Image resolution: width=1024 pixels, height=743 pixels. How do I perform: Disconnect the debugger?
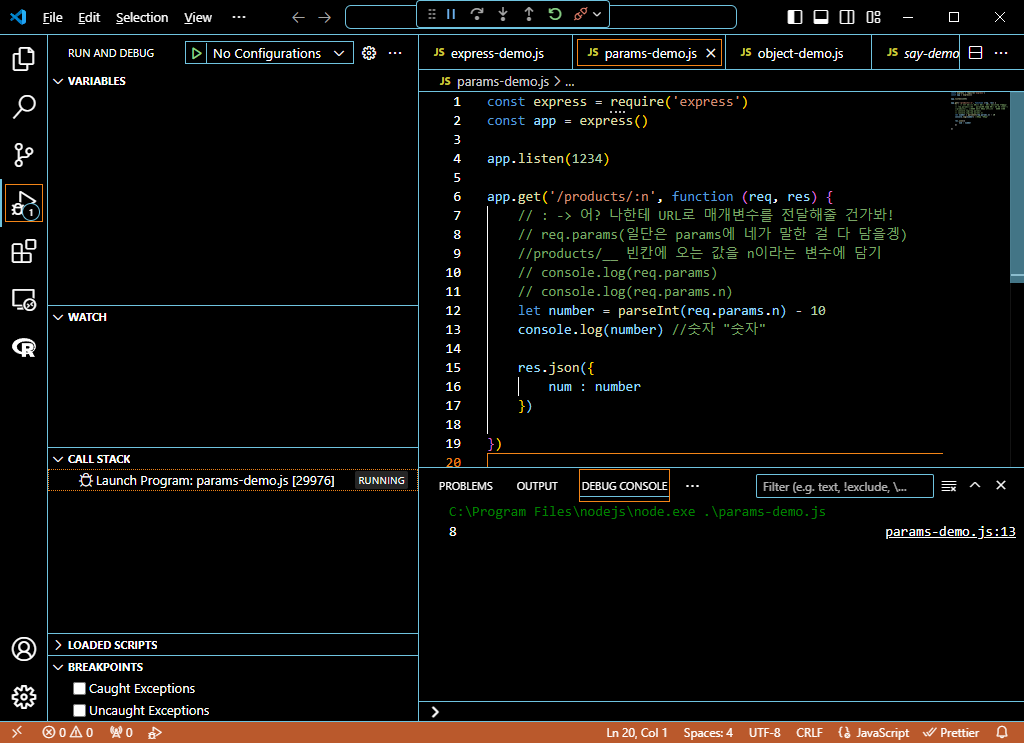click(x=580, y=14)
